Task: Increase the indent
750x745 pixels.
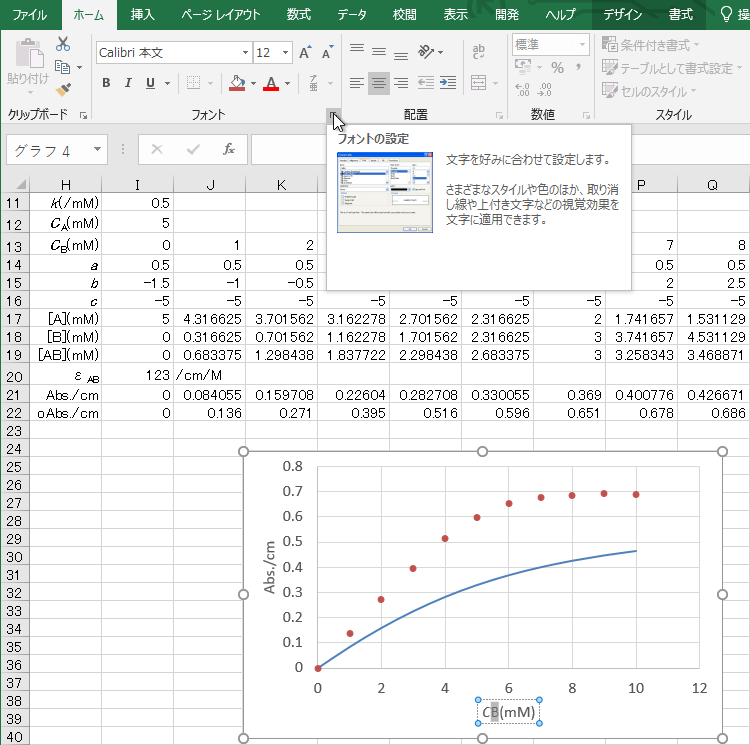Action: coord(448,83)
